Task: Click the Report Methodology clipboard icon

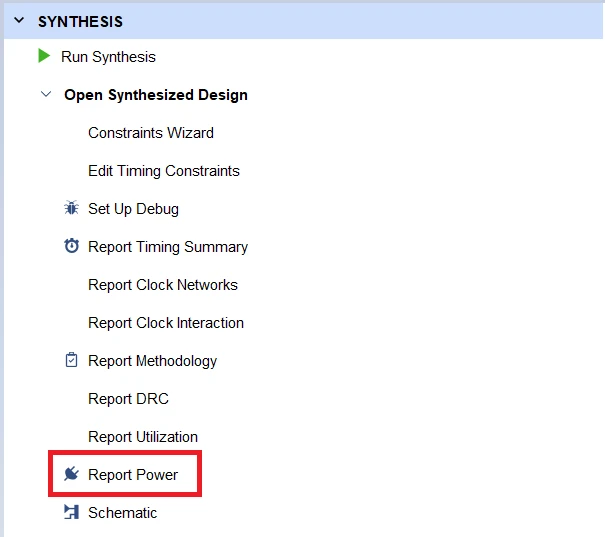Action: pos(71,360)
